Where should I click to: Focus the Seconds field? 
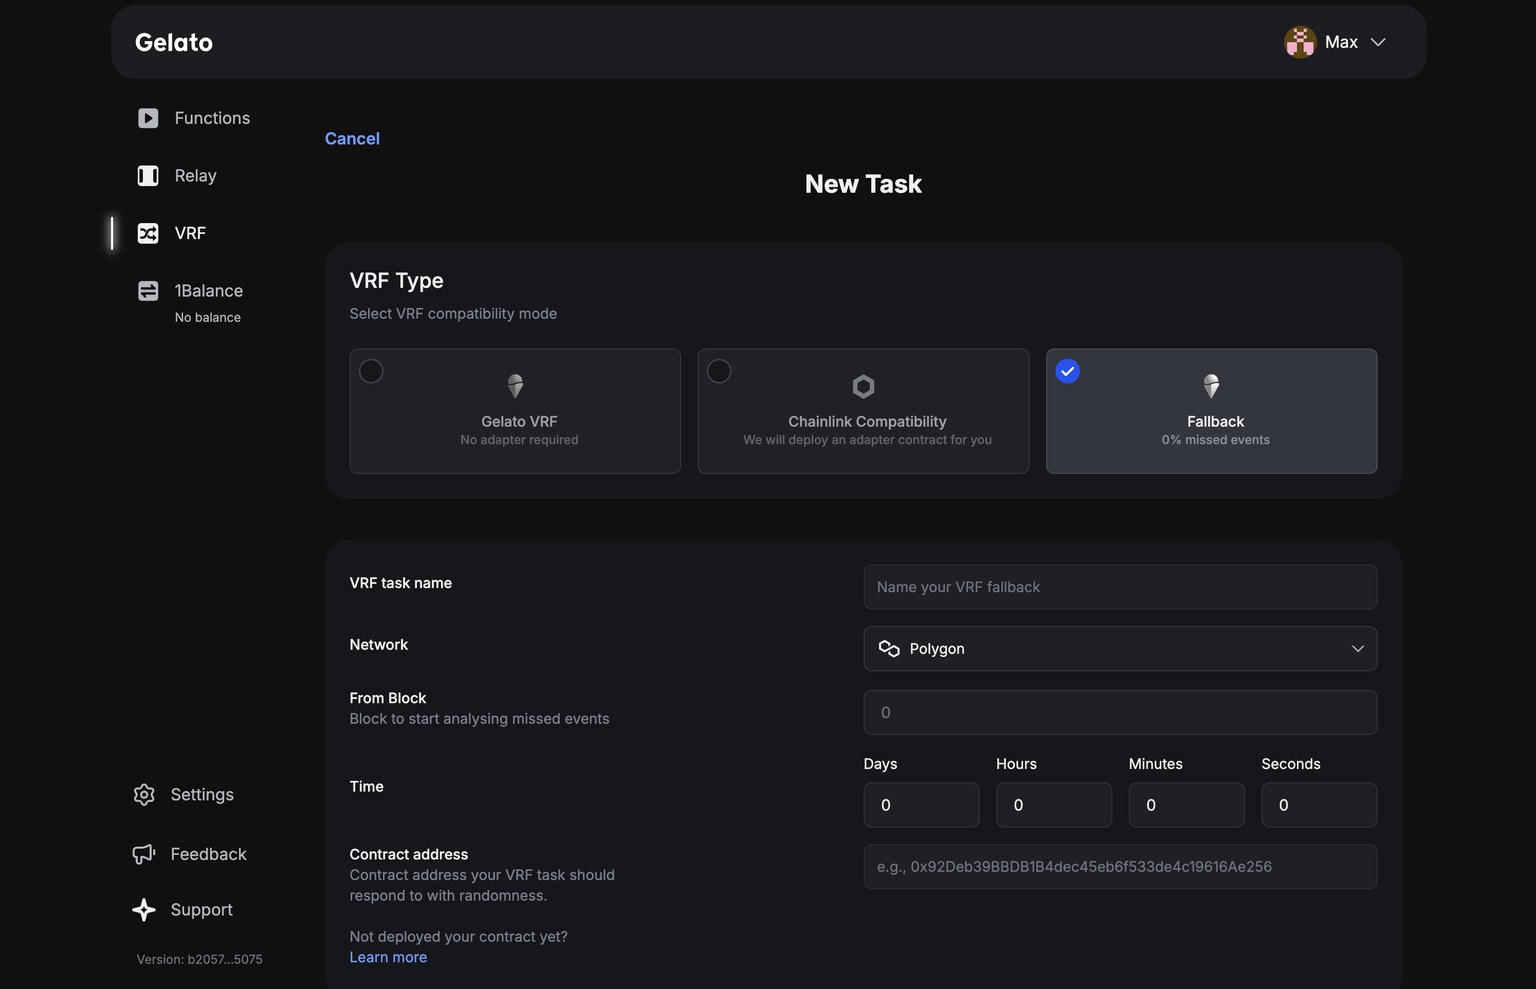click(x=1319, y=805)
